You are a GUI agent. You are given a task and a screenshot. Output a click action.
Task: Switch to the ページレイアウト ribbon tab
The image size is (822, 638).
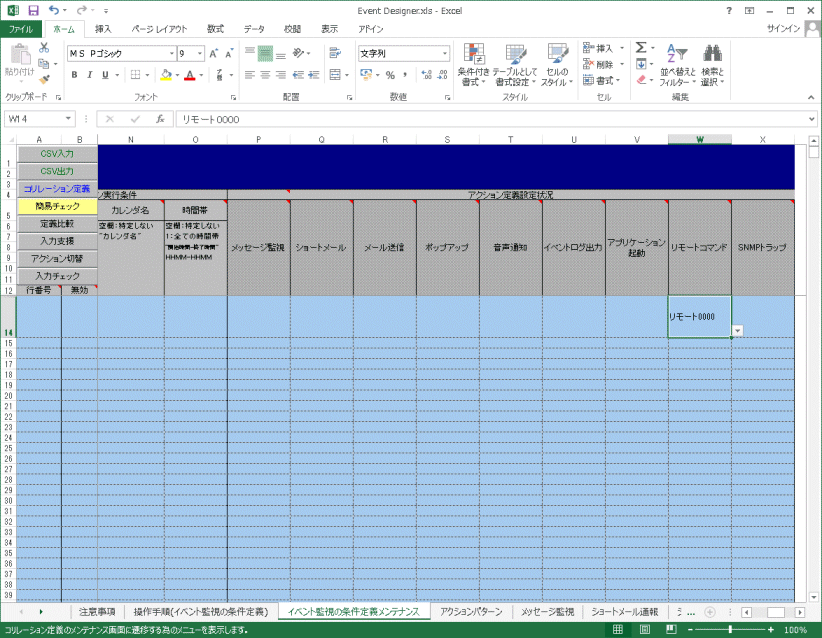coord(159,29)
